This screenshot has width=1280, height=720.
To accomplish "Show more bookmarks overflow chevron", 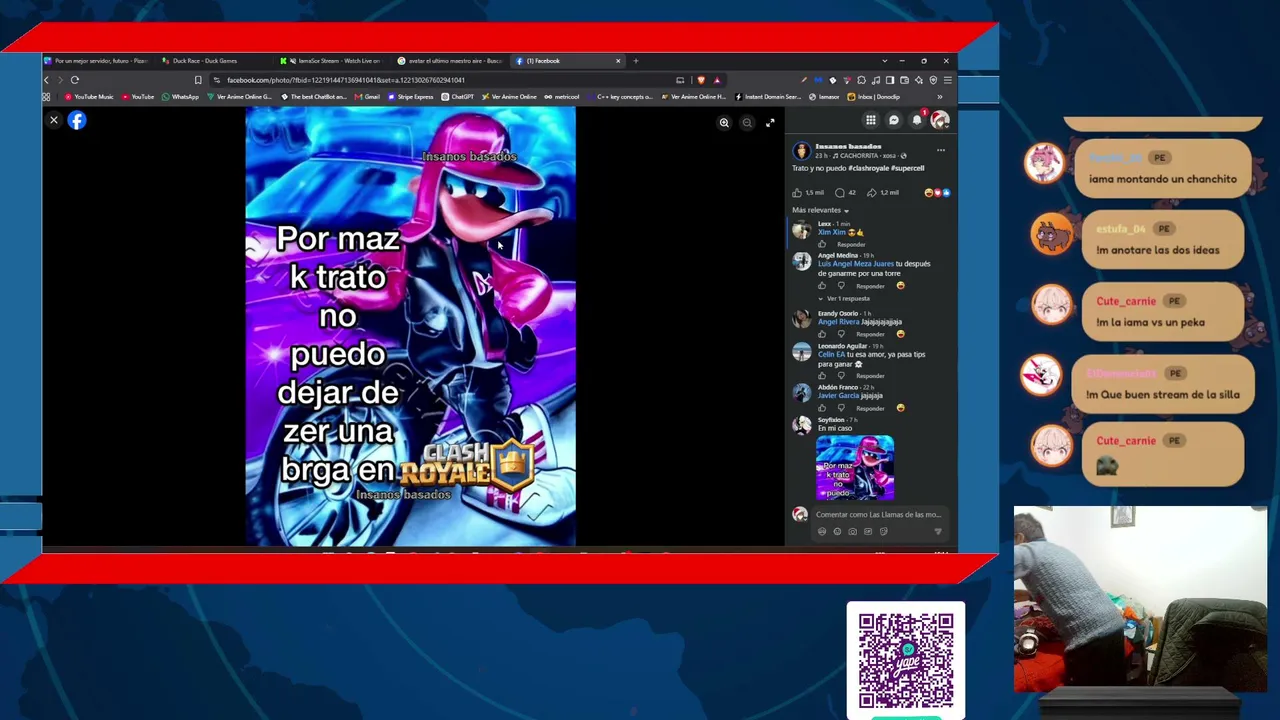I will (939, 97).
